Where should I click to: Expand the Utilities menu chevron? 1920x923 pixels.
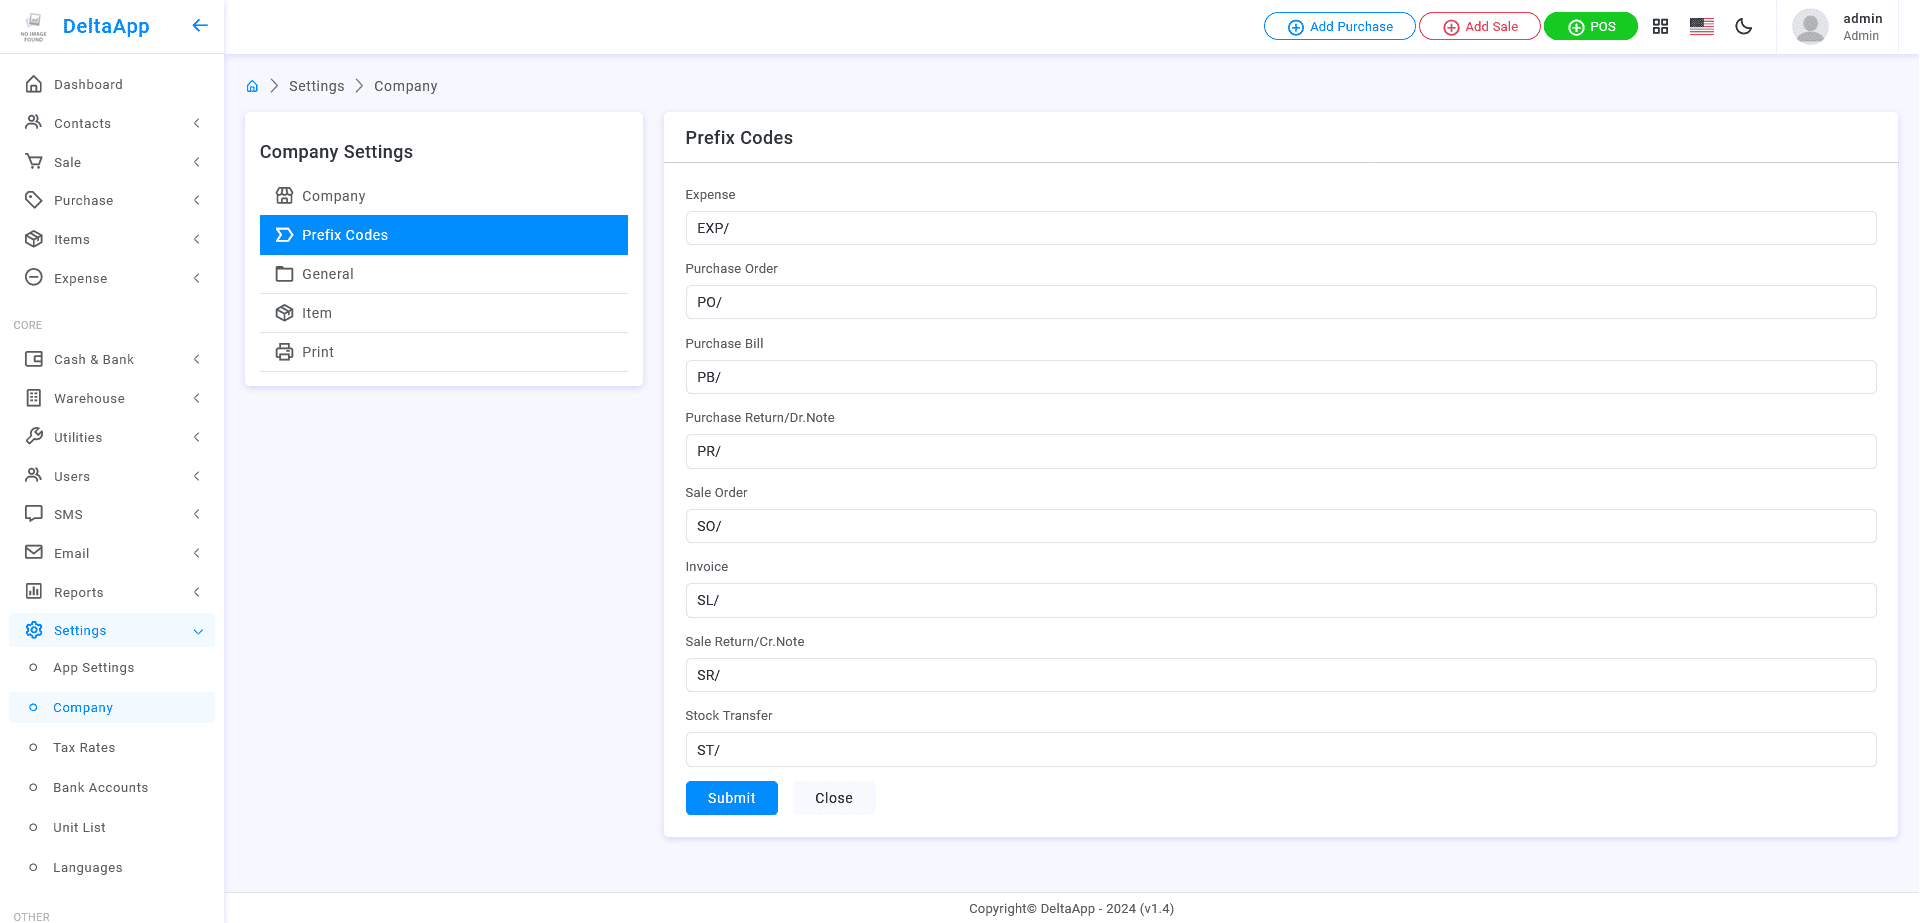click(197, 437)
